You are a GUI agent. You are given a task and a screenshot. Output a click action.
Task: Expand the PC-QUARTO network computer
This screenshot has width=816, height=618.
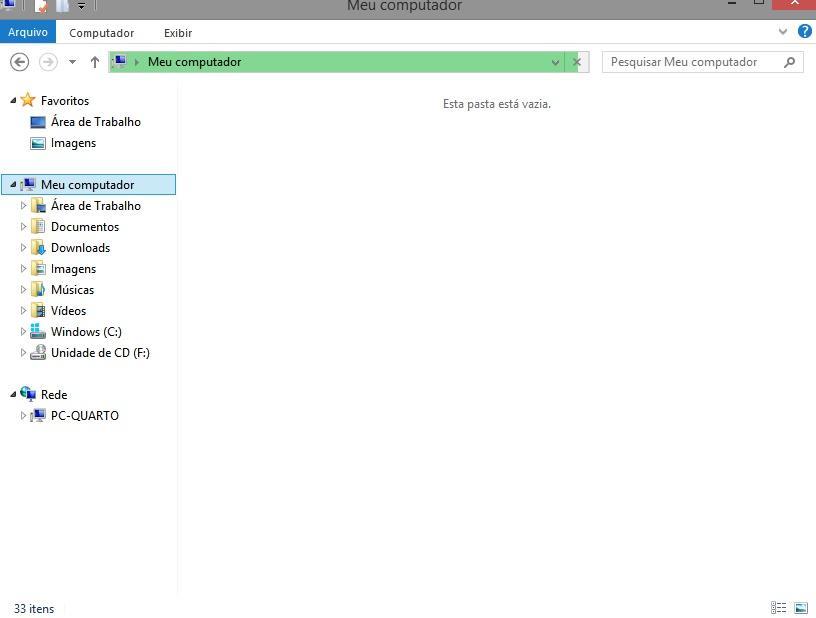pyautogui.click(x=23, y=415)
